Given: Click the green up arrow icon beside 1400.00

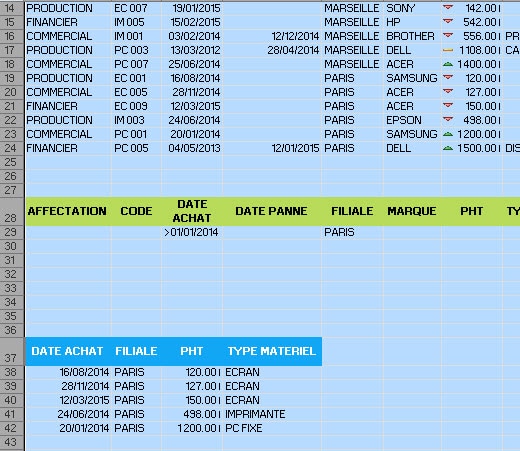Looking at the screenshot, I should pyautogui.click(x=448, y=64).
